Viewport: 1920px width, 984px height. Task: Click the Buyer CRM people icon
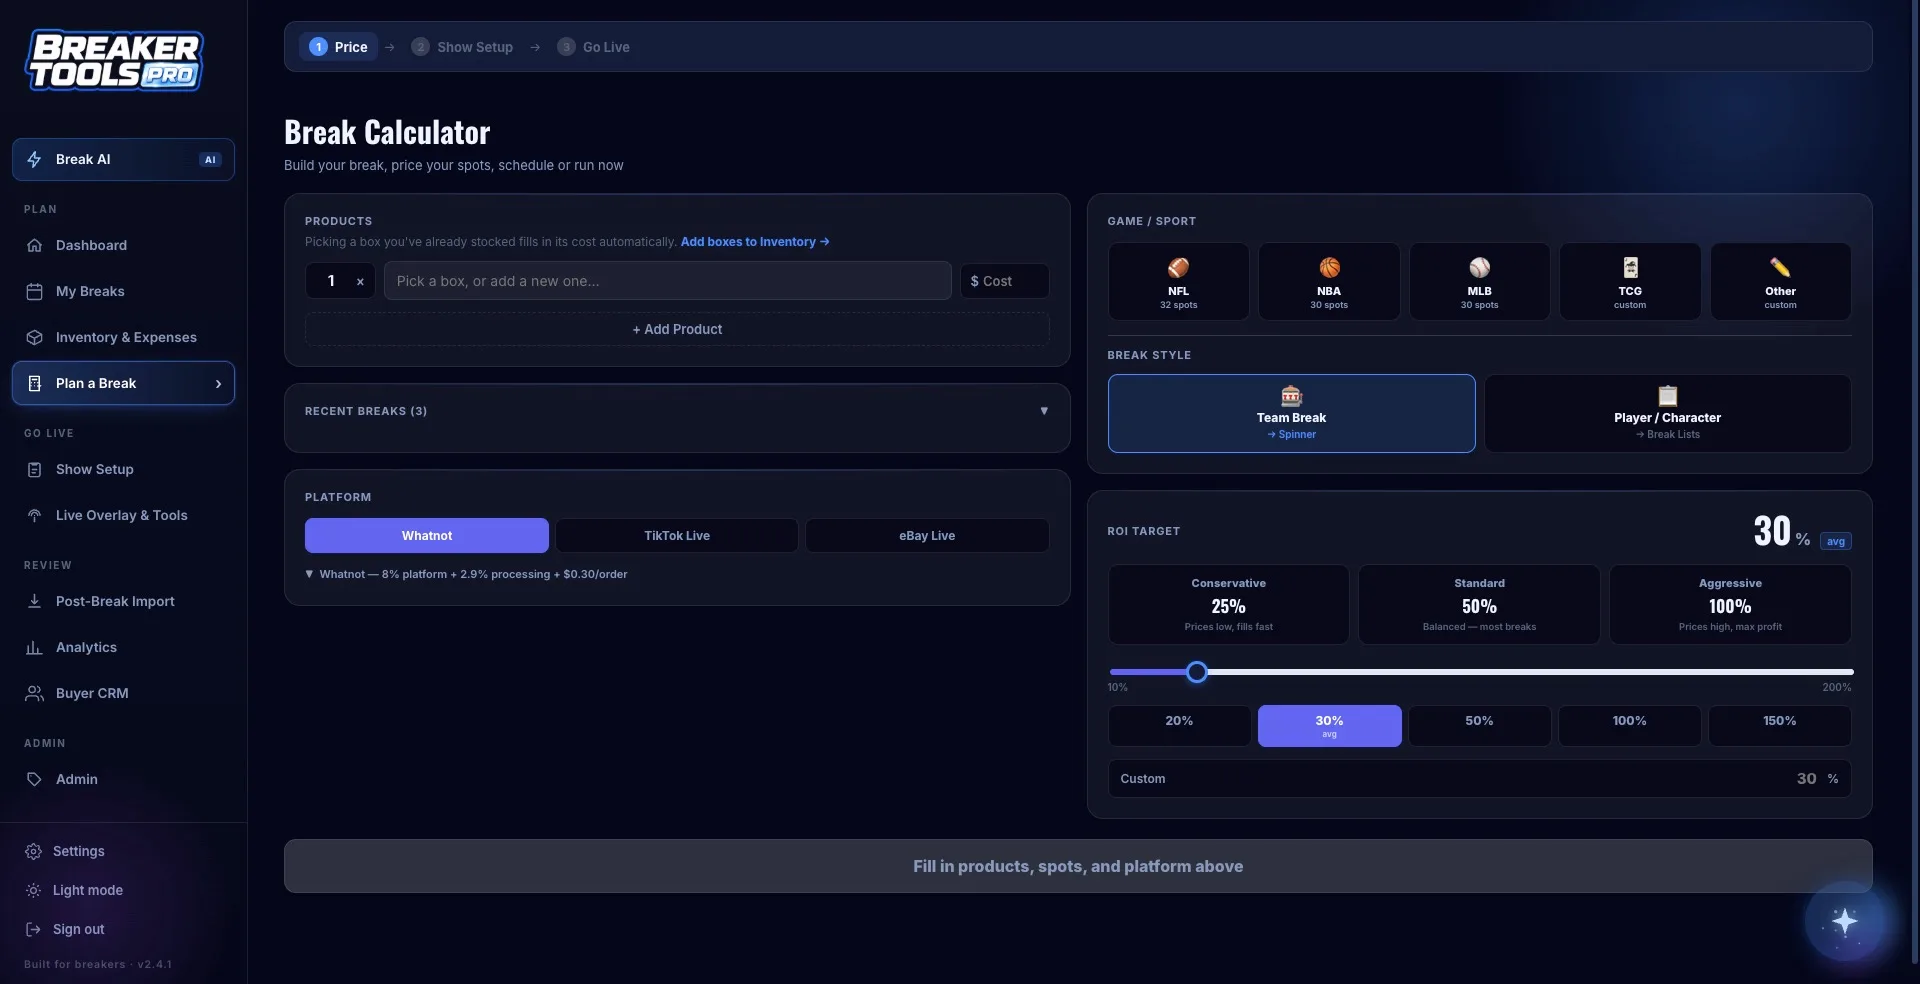click(x=34, y=693)
